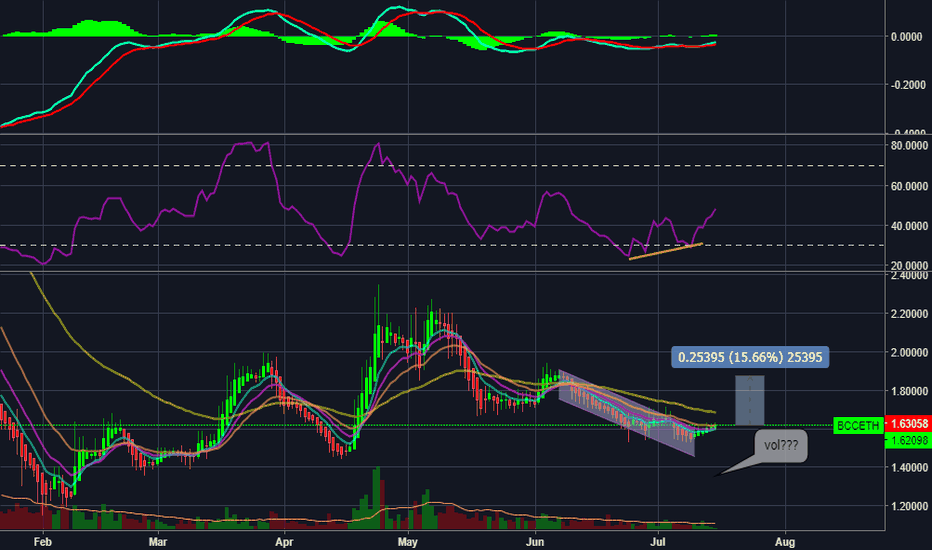
Task: Click the 80.0000 level on RSI scale
Action: (x=909, y=146)
